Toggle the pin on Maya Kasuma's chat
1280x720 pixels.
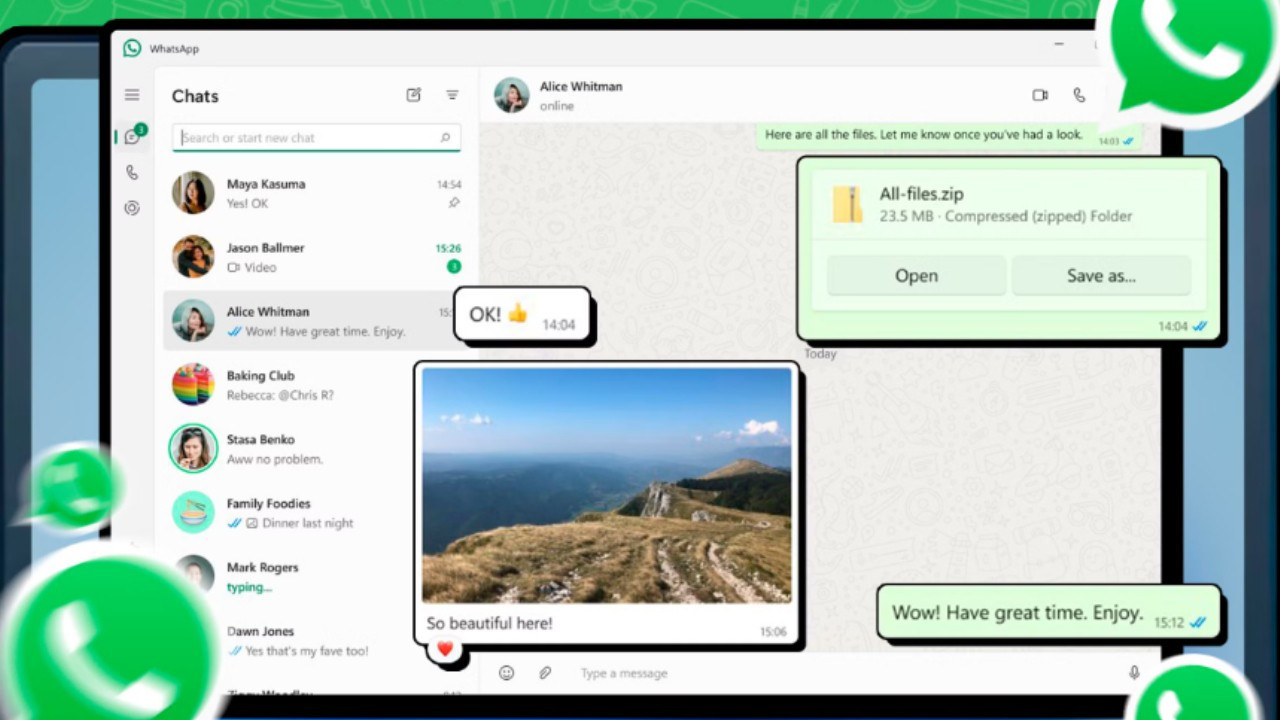[453, 202]
